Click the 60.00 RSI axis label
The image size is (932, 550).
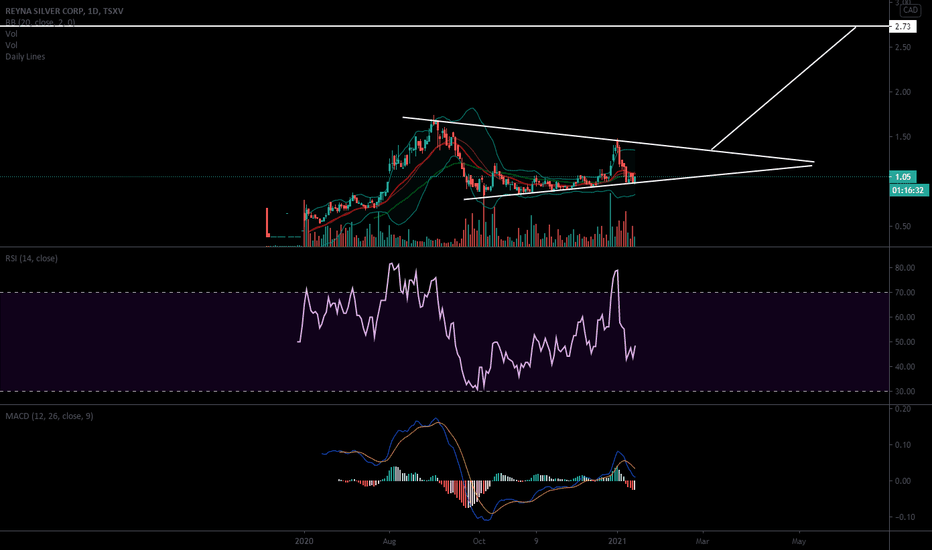[x=905, y=318]
